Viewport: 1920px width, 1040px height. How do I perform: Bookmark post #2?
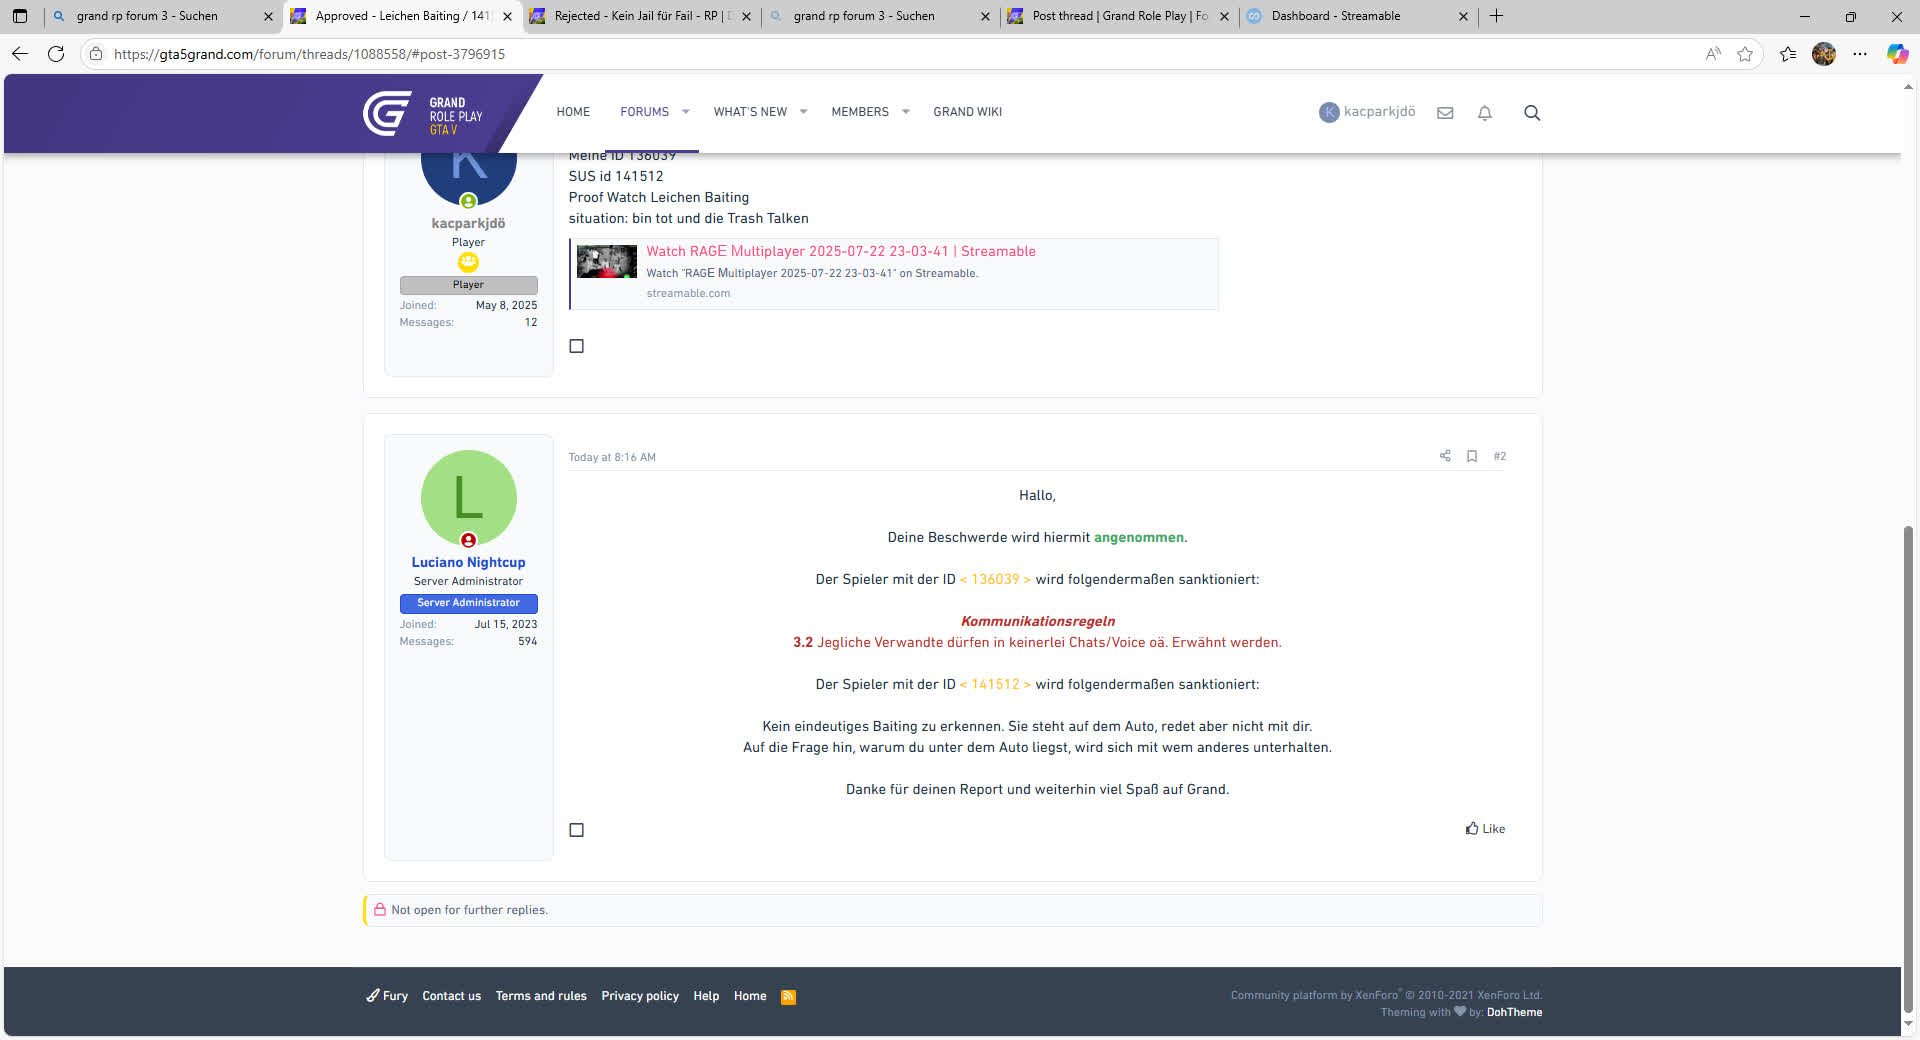(1472, 456)
